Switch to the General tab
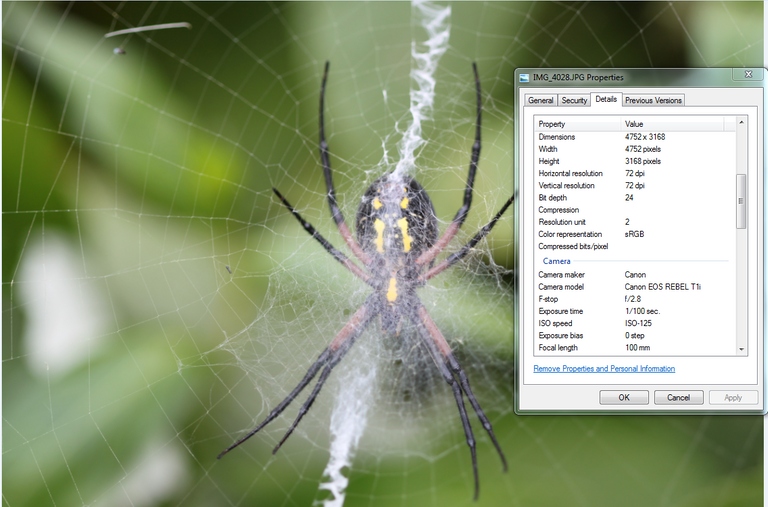Image resolution: width=768 pixels, height=507 pixels. tap(540, 100)
